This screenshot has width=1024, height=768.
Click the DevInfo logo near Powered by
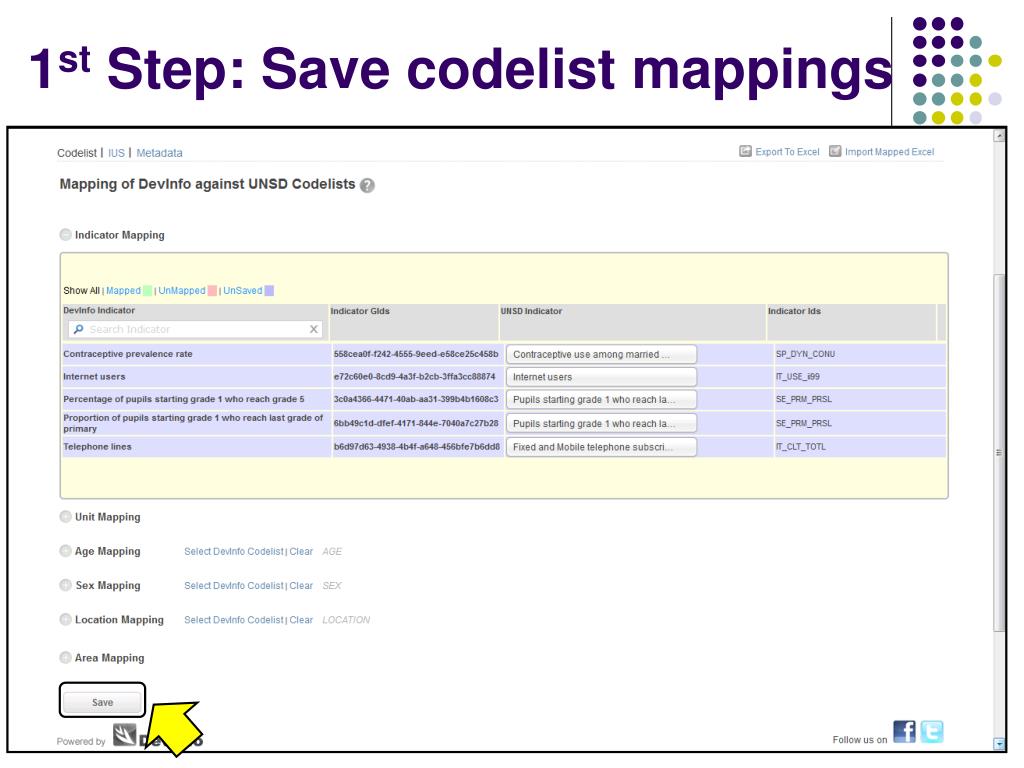pos(124,735)
